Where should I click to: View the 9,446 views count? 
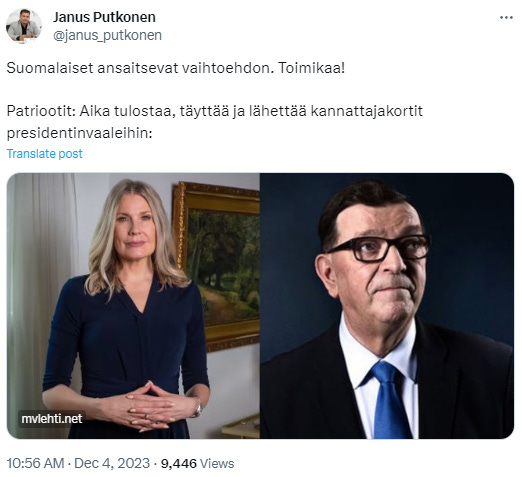tap(179, 463)
